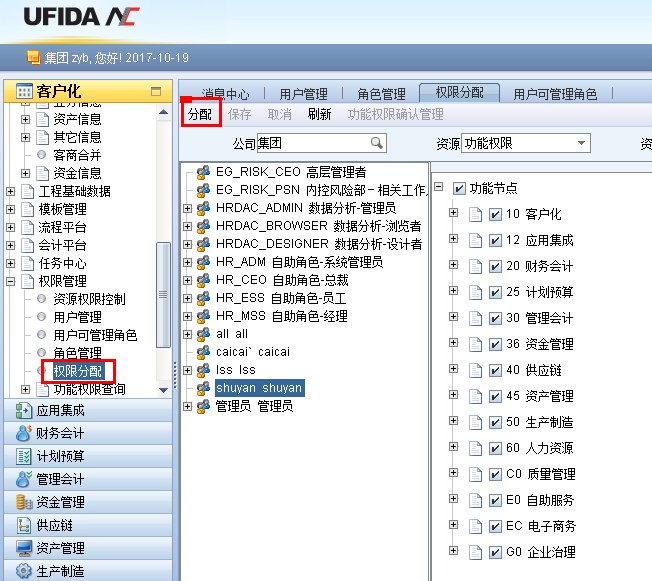Open the 财务会计 module icon
This screenshot has height=581, width=652.
pos(24,433)
